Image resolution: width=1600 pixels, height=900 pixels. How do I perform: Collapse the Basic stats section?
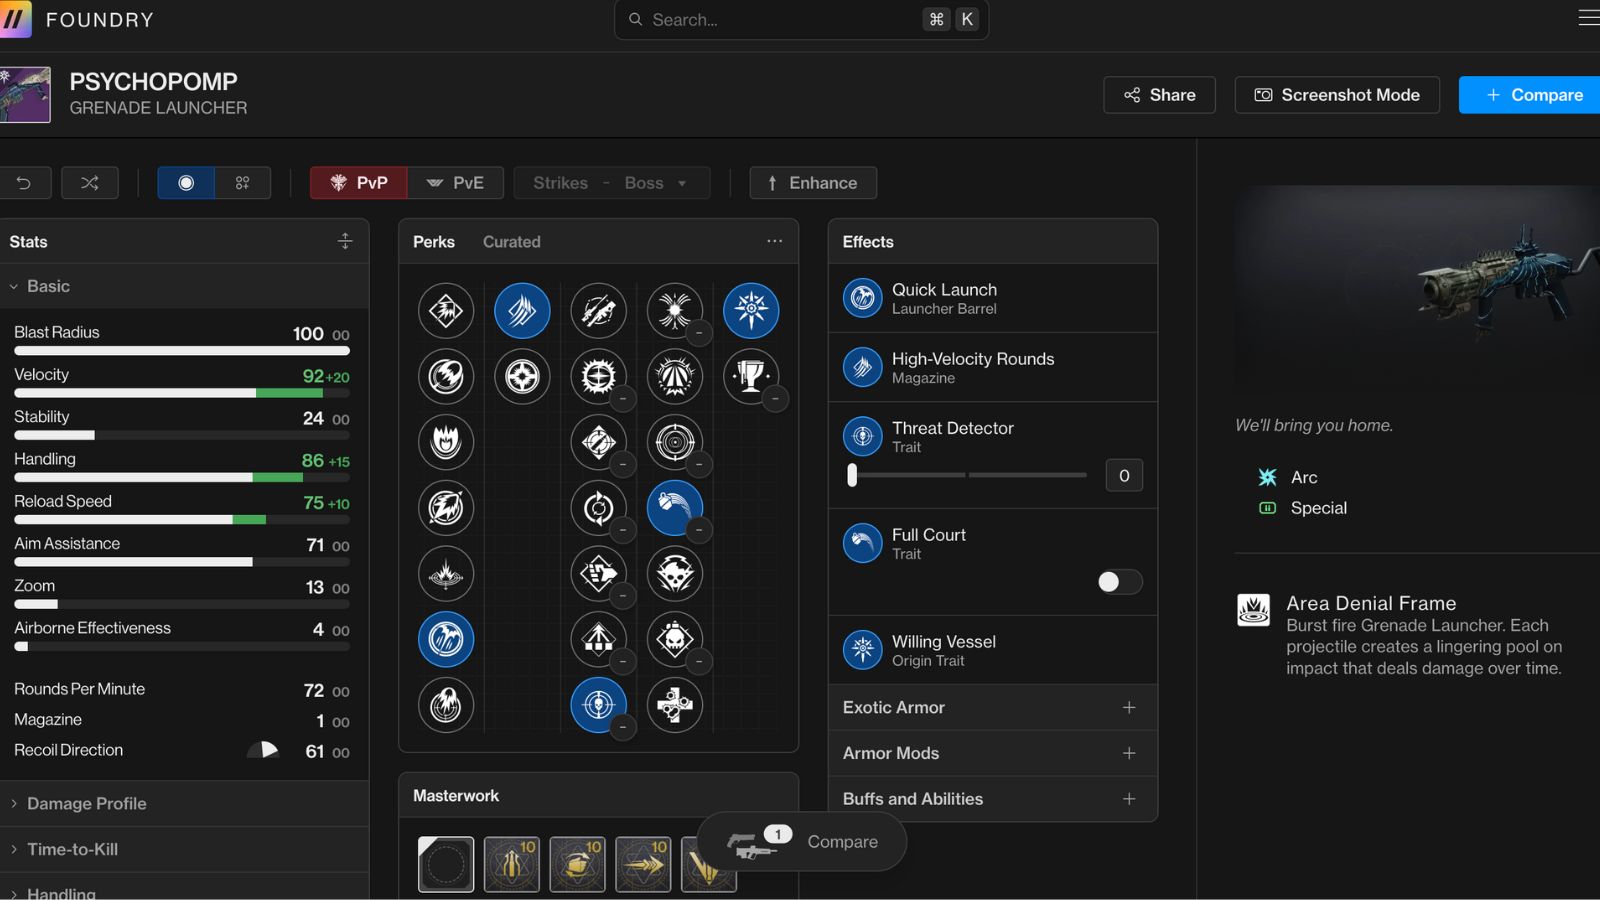[184, 286]
